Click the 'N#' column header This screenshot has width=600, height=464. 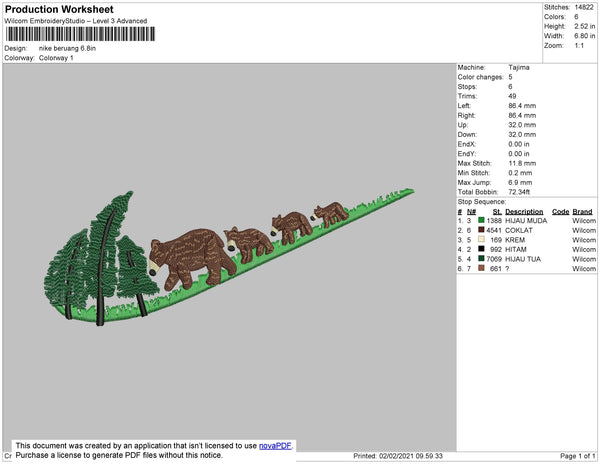point(471,212)
